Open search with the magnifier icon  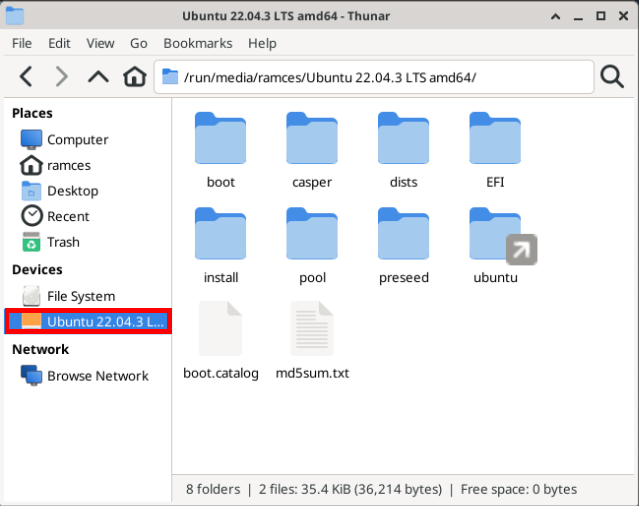point(612,77)
